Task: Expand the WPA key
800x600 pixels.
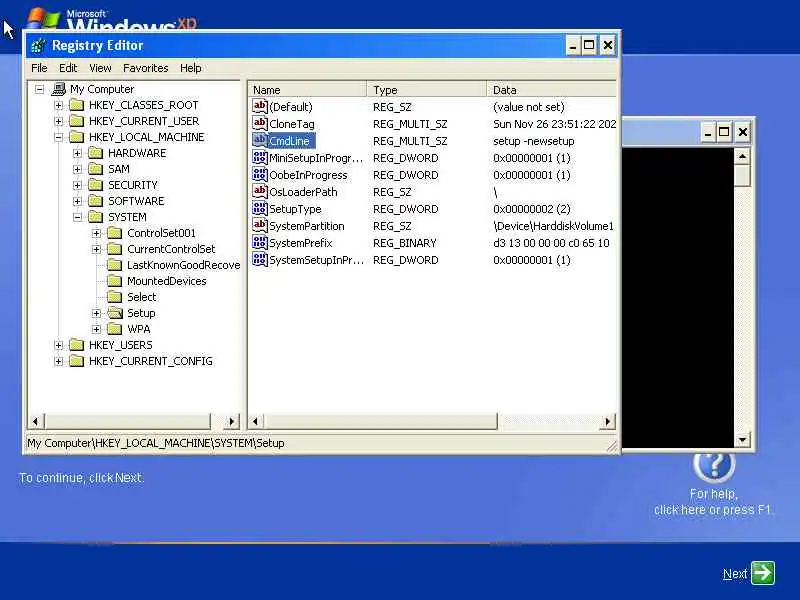Action: point(96,329)
